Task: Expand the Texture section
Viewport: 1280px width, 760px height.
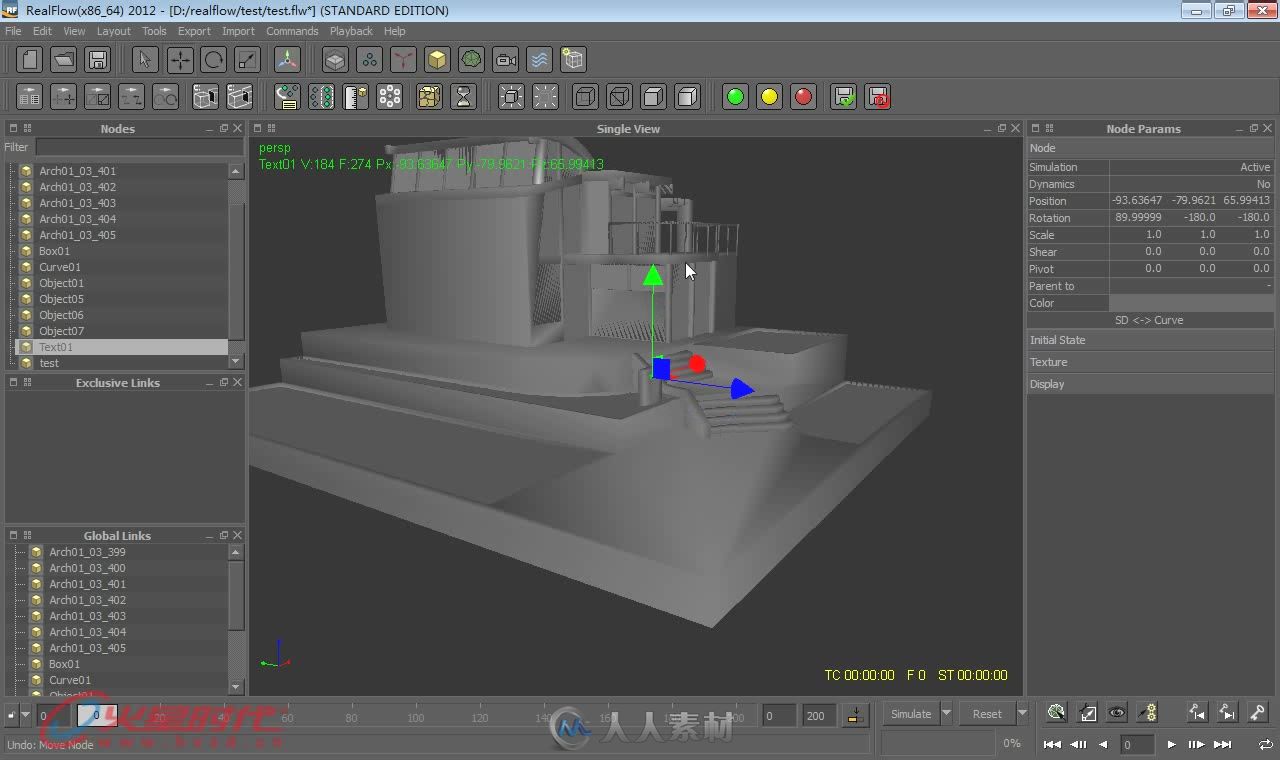Action: click(x=1150, y=362)
